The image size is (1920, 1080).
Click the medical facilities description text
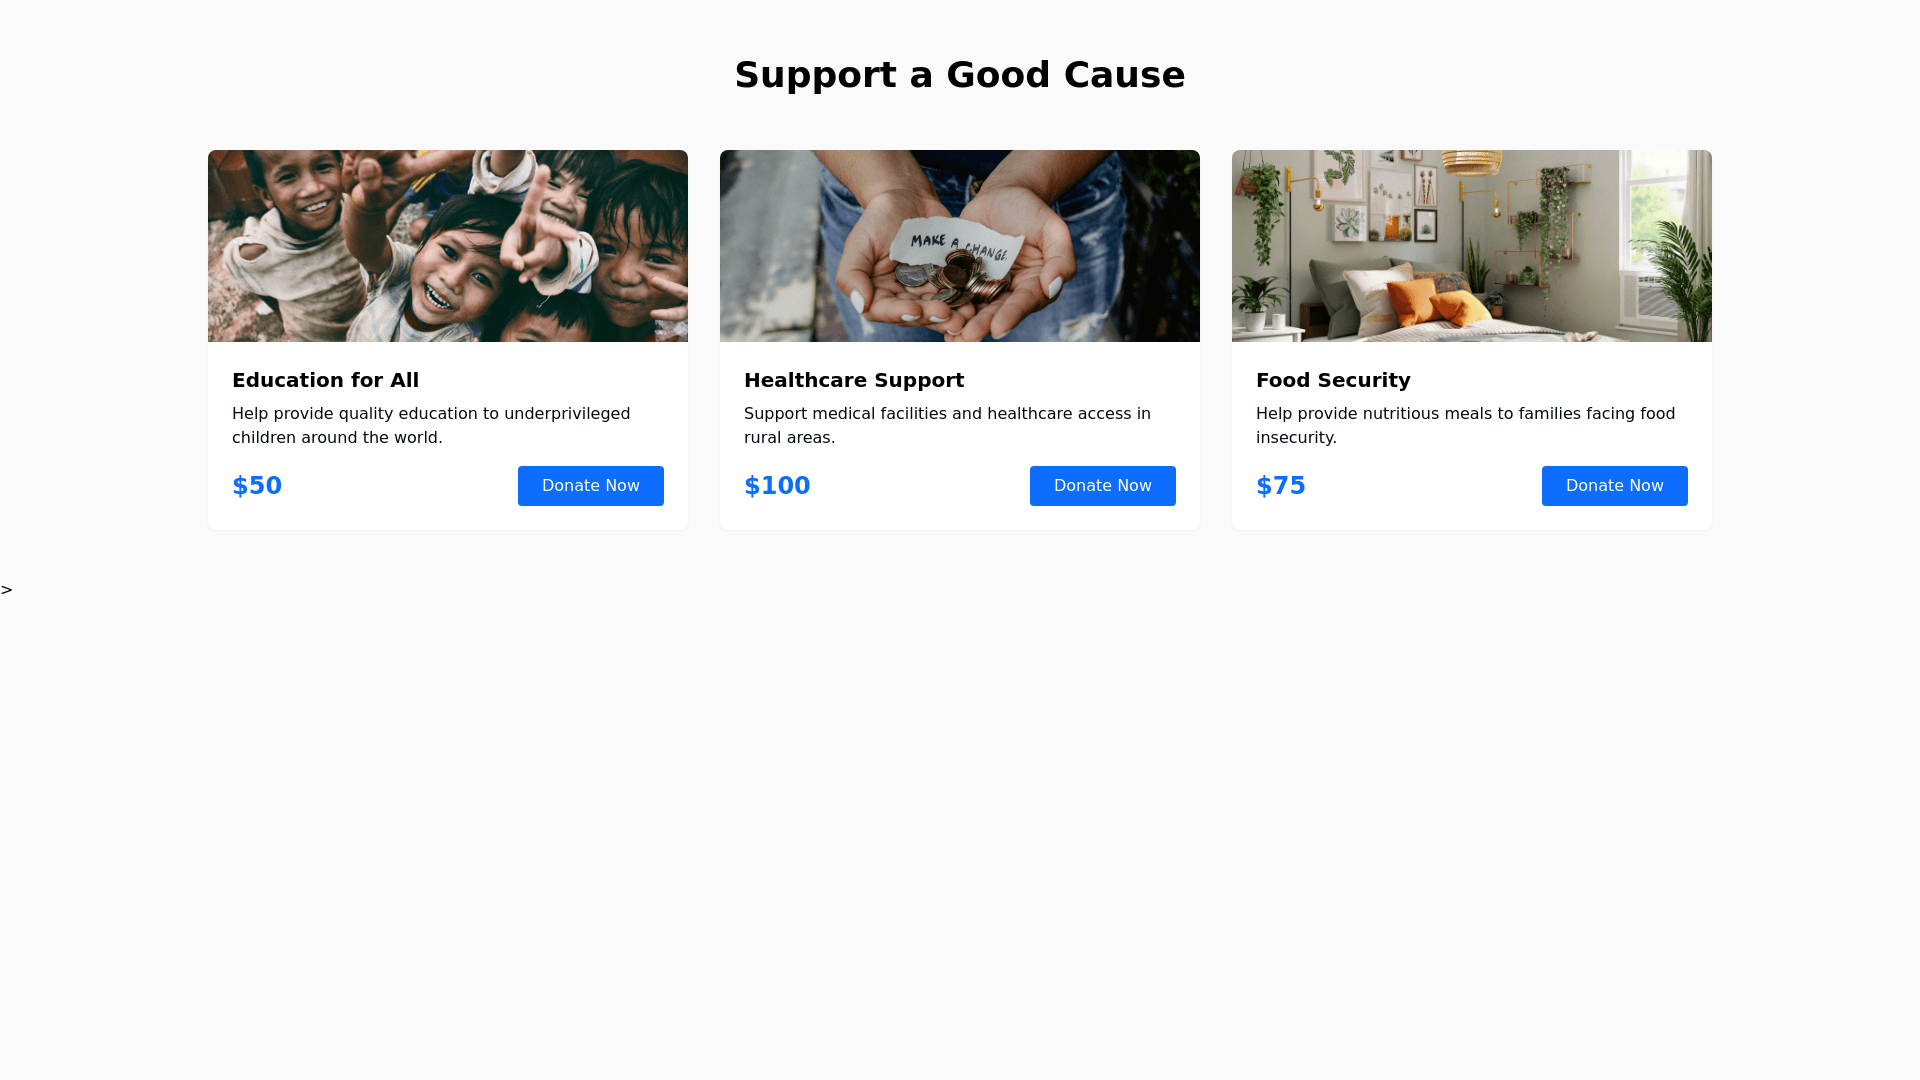[x=947, y=425]
